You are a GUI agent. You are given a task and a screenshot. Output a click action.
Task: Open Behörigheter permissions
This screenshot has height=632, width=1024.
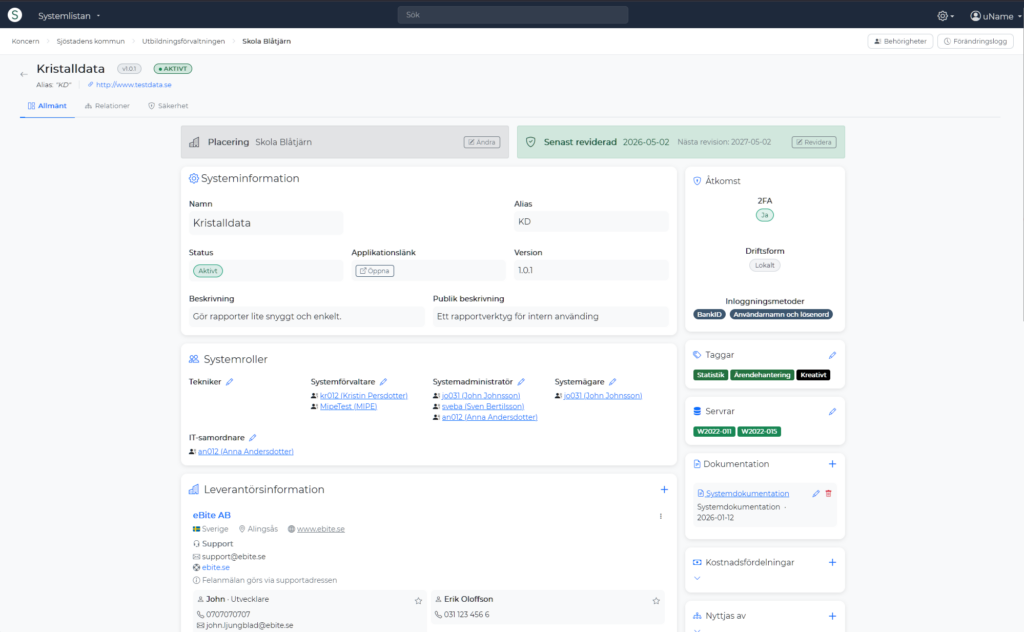pyautogui.click(x=900, y=41)
